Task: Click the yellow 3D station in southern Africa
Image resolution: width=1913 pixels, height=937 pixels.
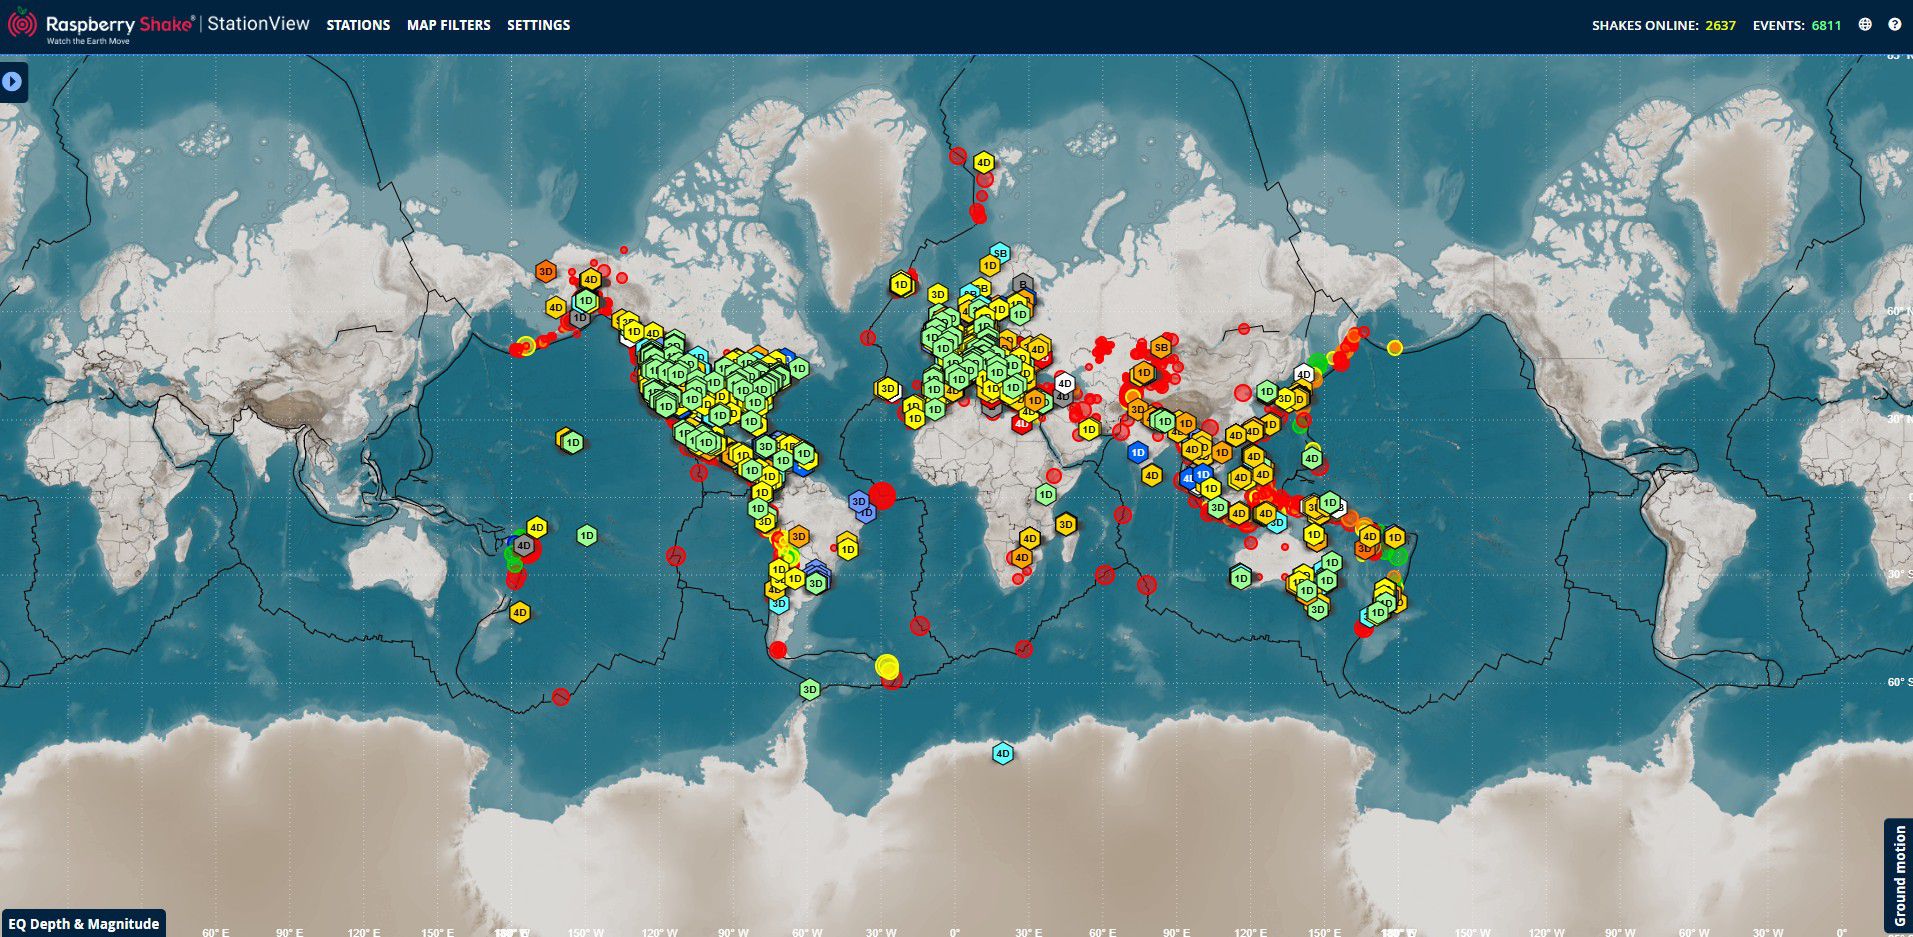Action: point(1064,524)
